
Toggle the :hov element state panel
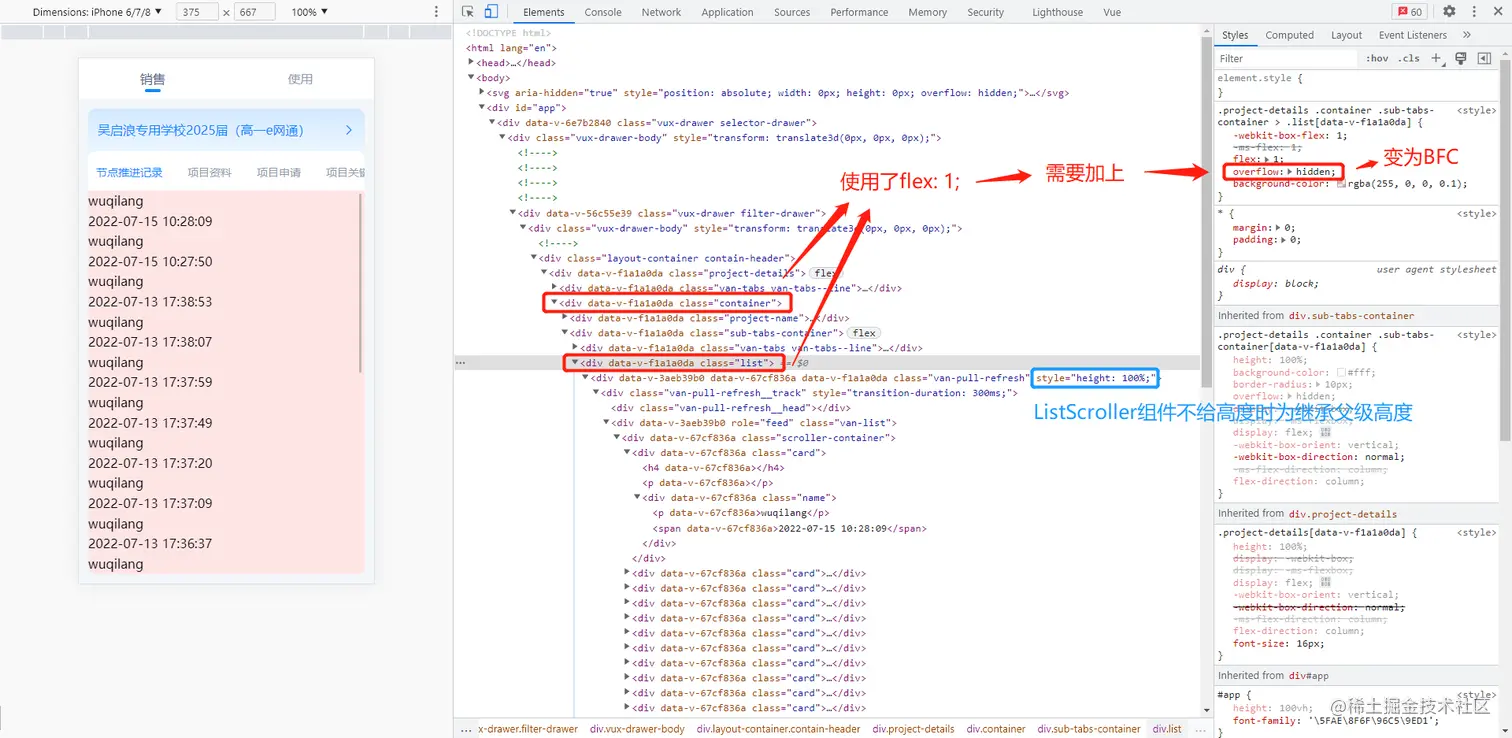(x=1378, y=58)
